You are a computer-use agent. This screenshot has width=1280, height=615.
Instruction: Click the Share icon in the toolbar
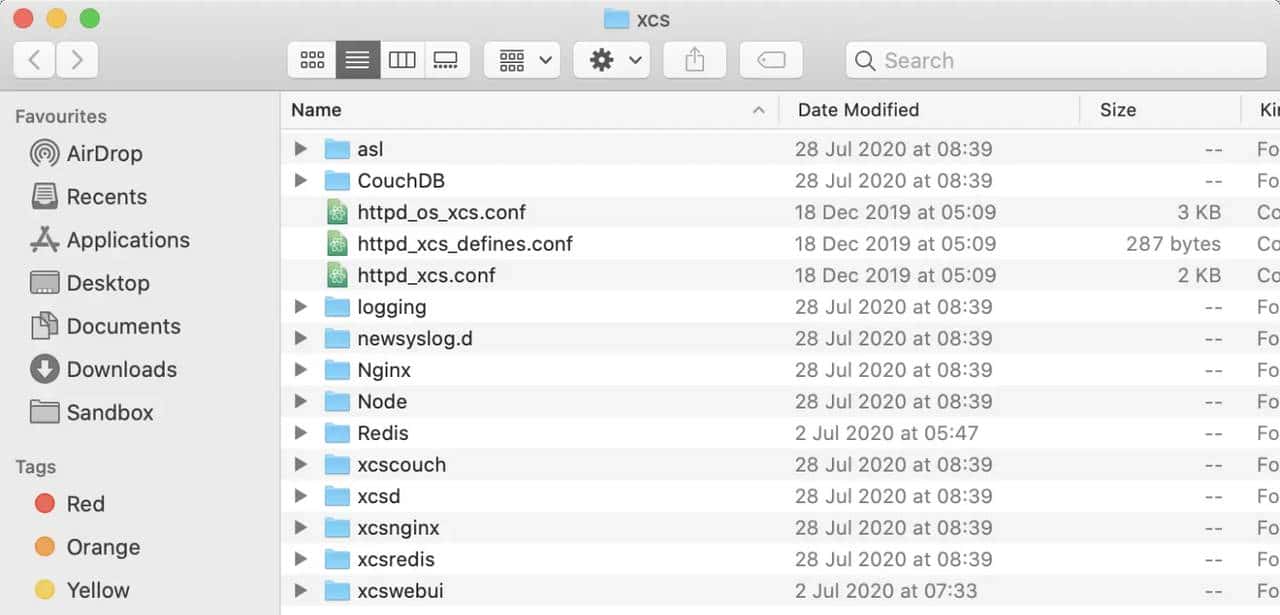point(694,60)
